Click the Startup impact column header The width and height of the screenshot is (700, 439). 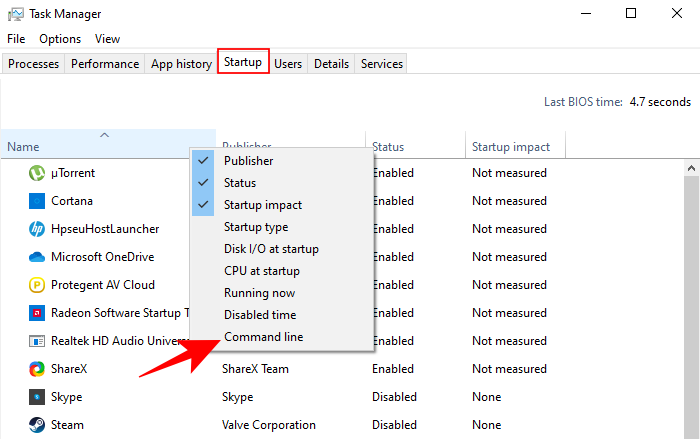(511, 147)
